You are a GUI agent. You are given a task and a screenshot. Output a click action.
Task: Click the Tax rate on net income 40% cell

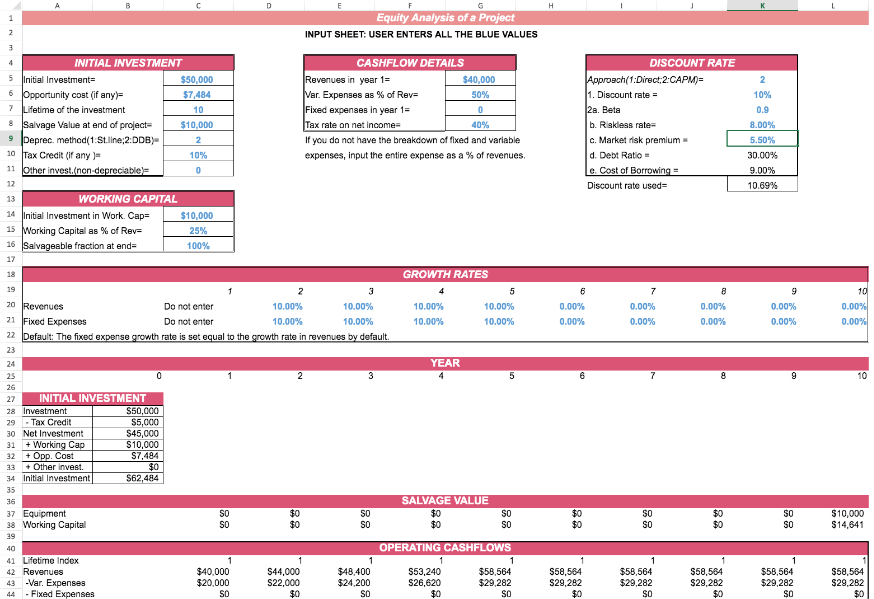click(x=479, y=125)
